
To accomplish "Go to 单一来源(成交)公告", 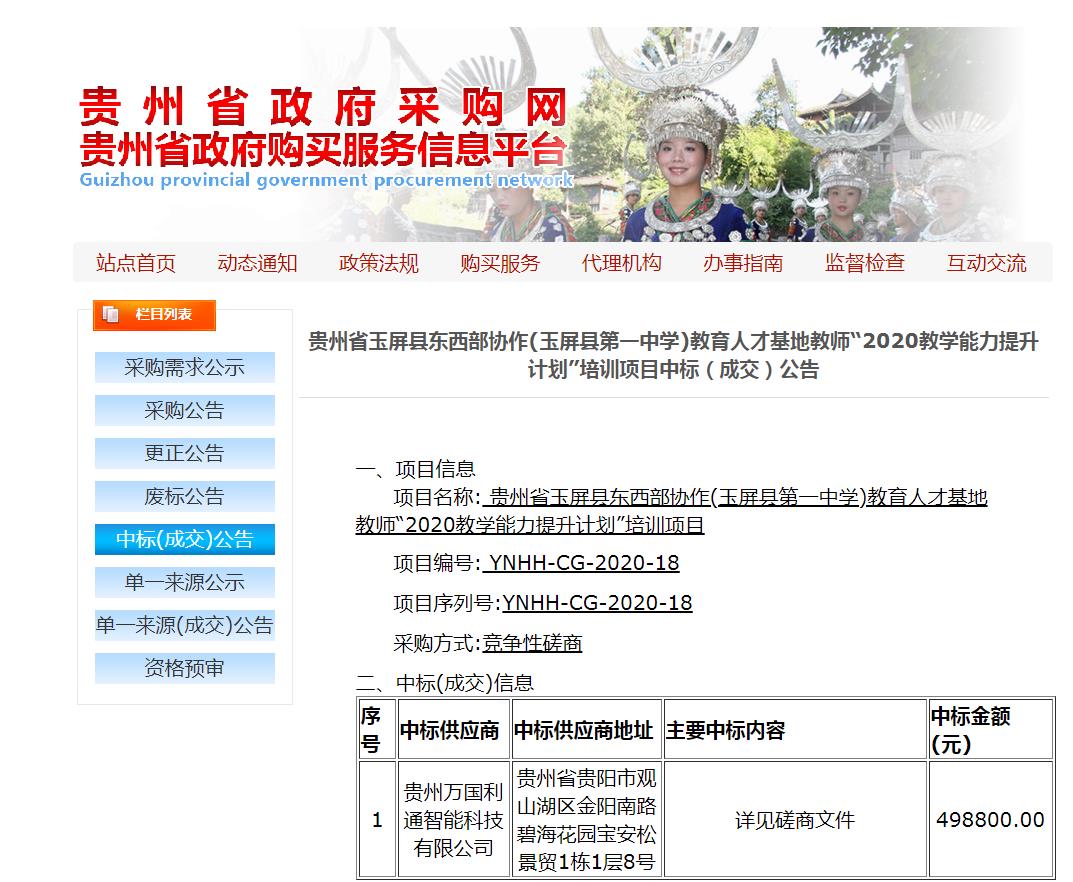I will [184, 625].
